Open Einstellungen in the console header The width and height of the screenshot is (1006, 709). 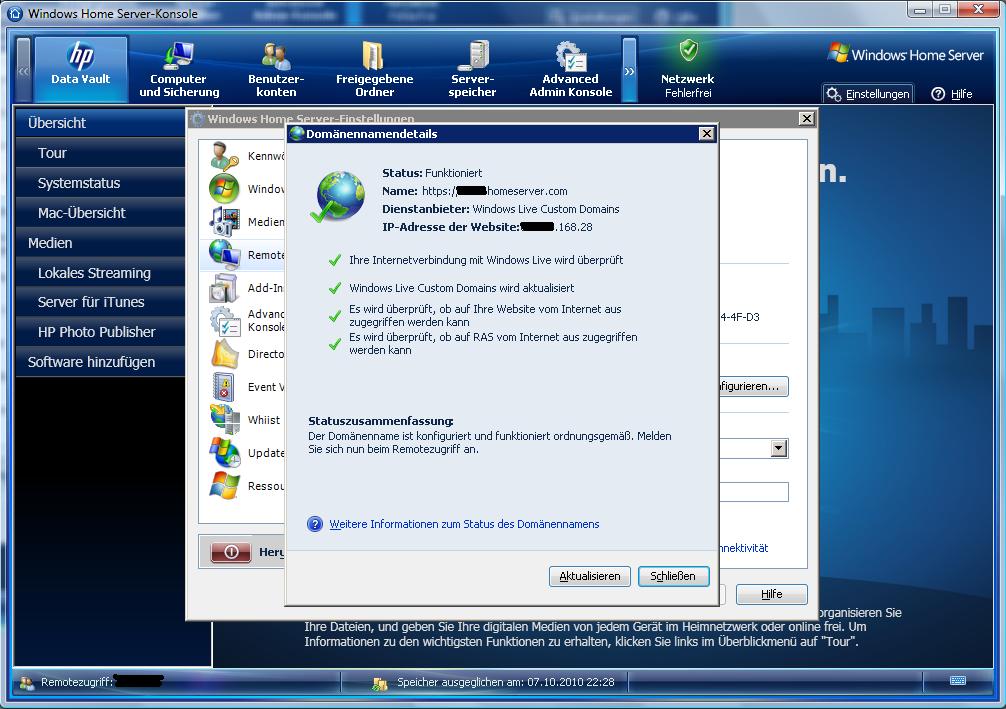(869, 94)
